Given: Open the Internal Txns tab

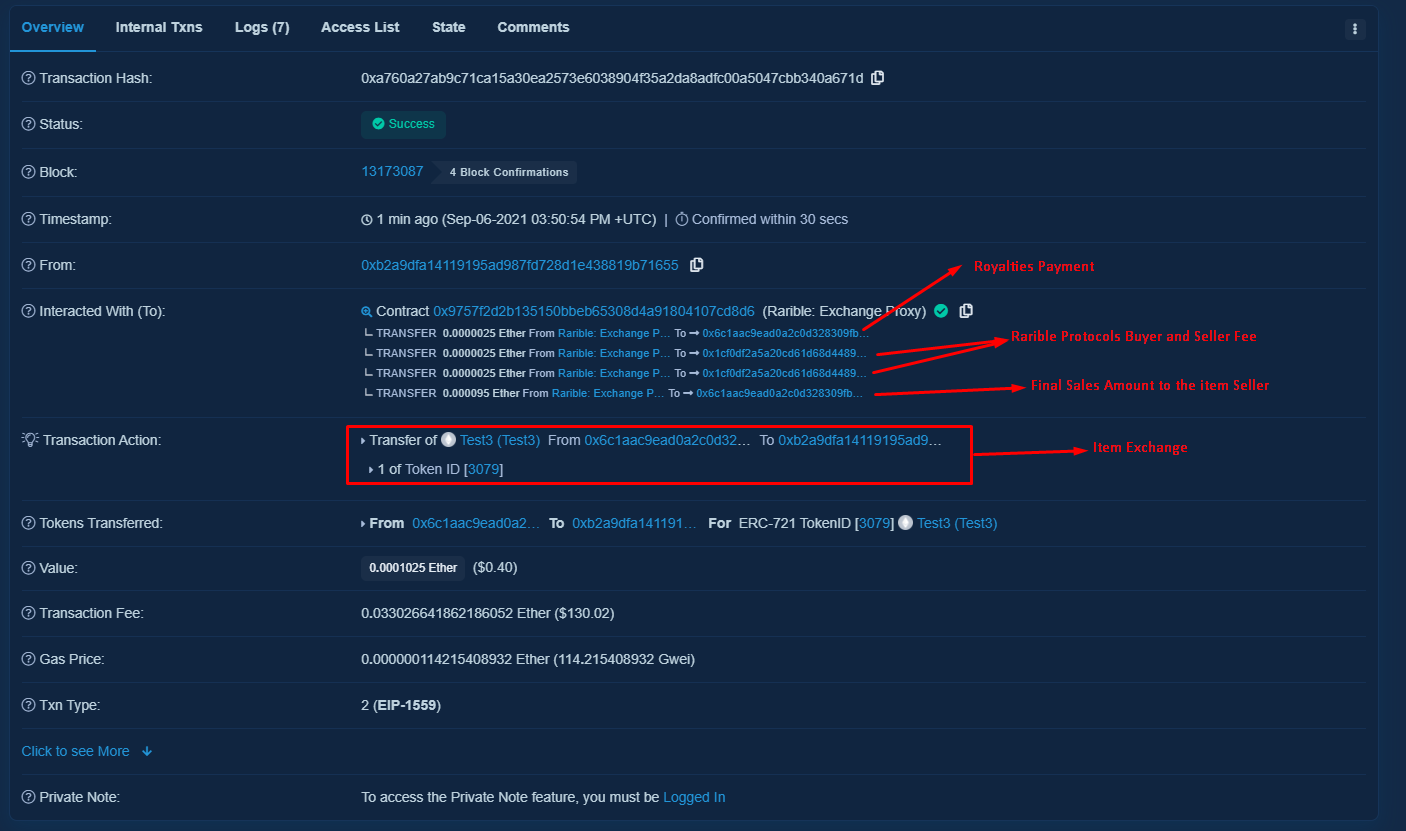Looking at the screenshot, I should [x=159, y=27].
